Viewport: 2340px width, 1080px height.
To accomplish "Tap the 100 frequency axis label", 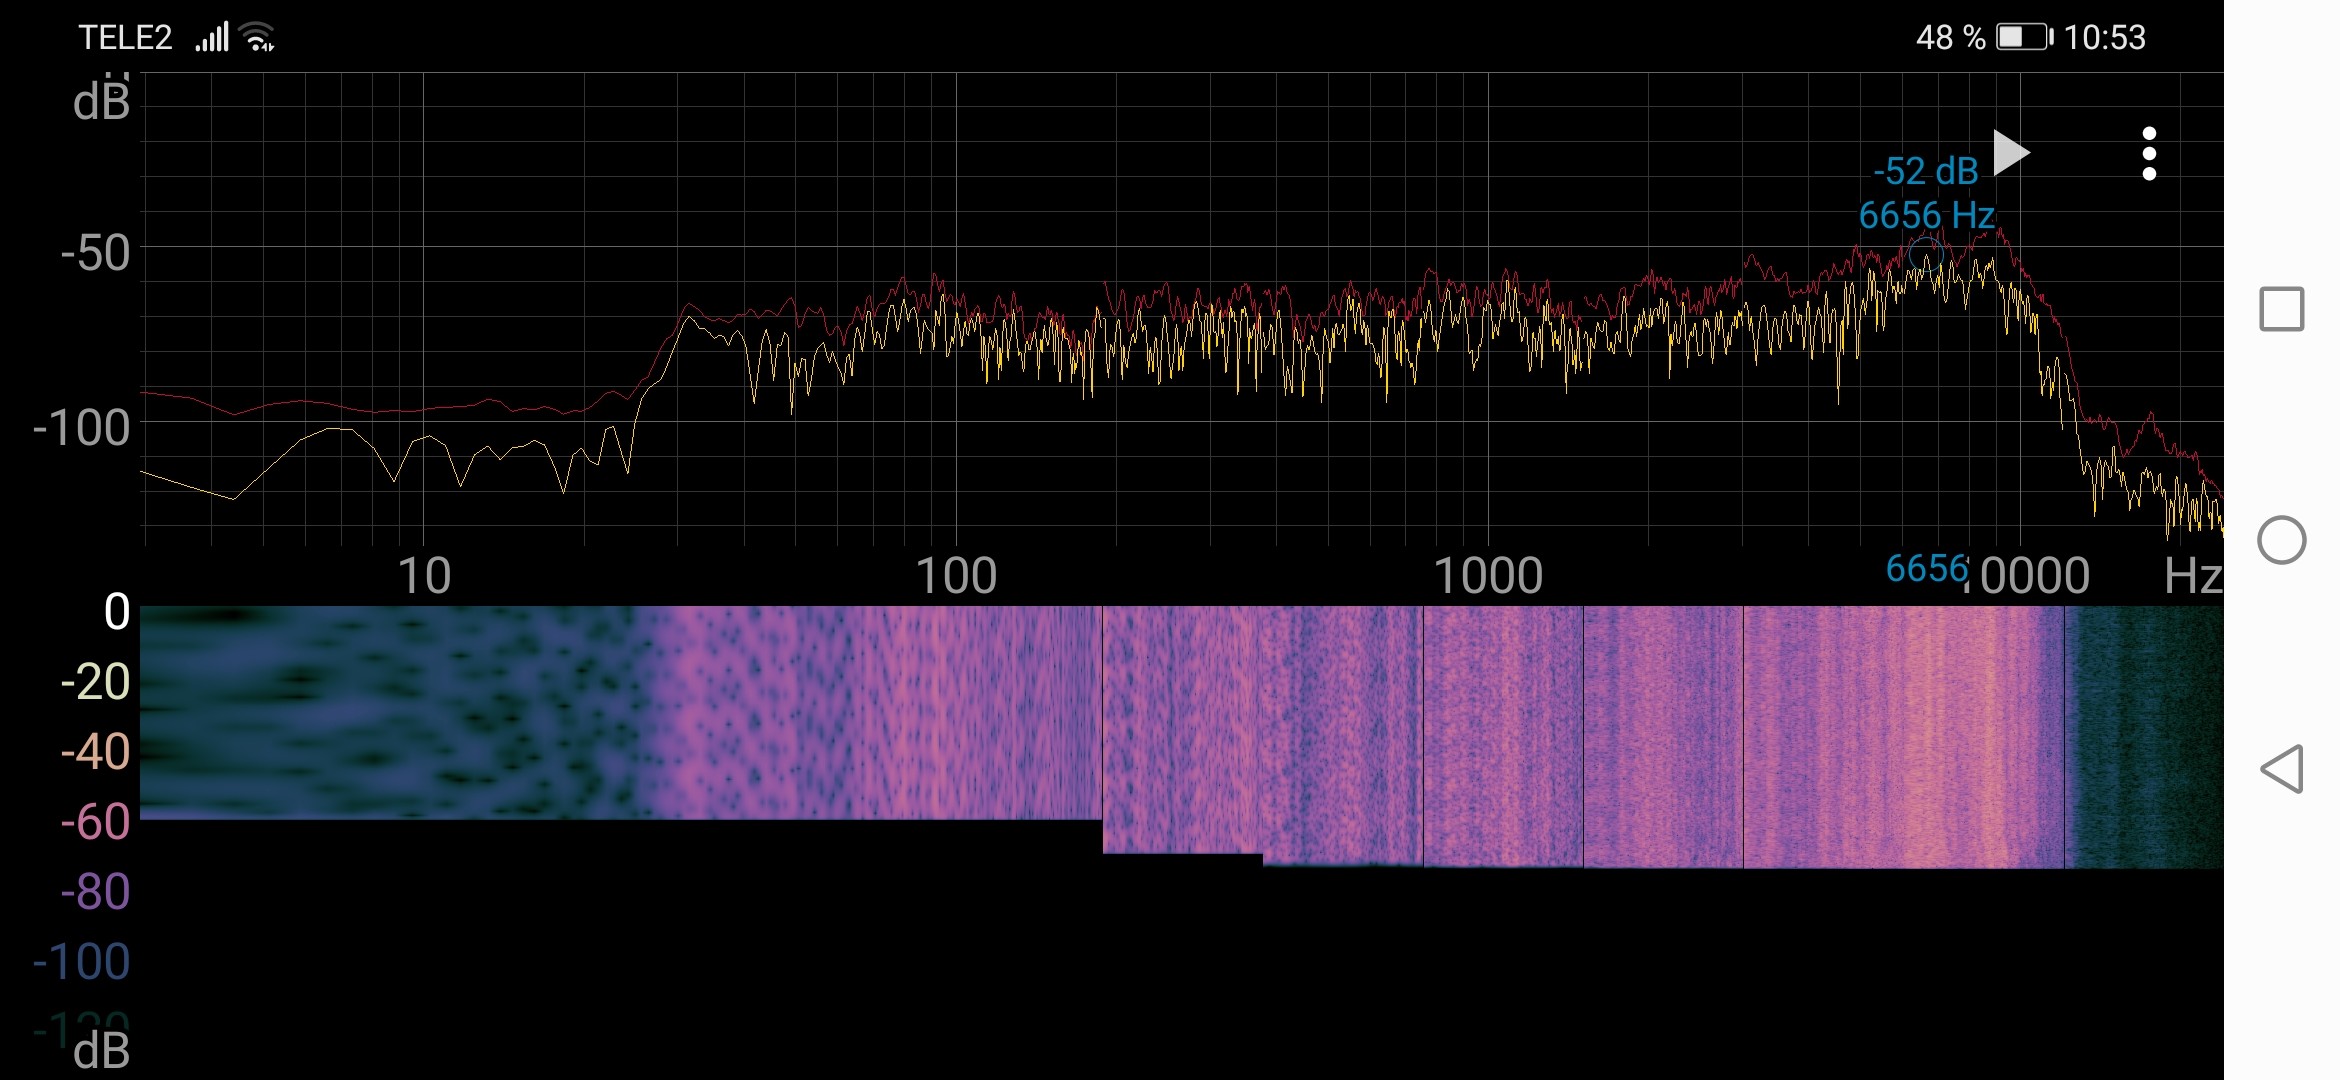I will [956, 576].
